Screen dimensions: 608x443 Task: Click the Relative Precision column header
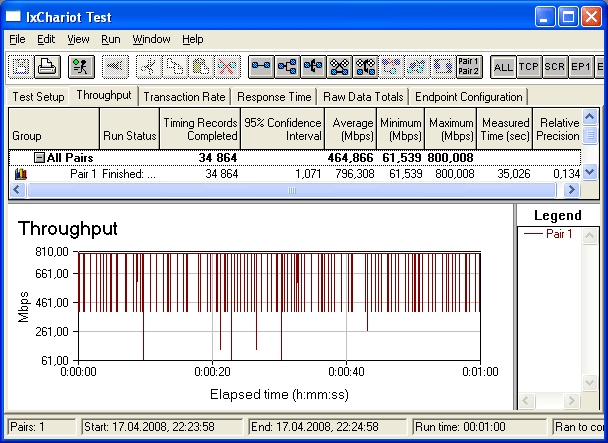[x=558, y=129]
